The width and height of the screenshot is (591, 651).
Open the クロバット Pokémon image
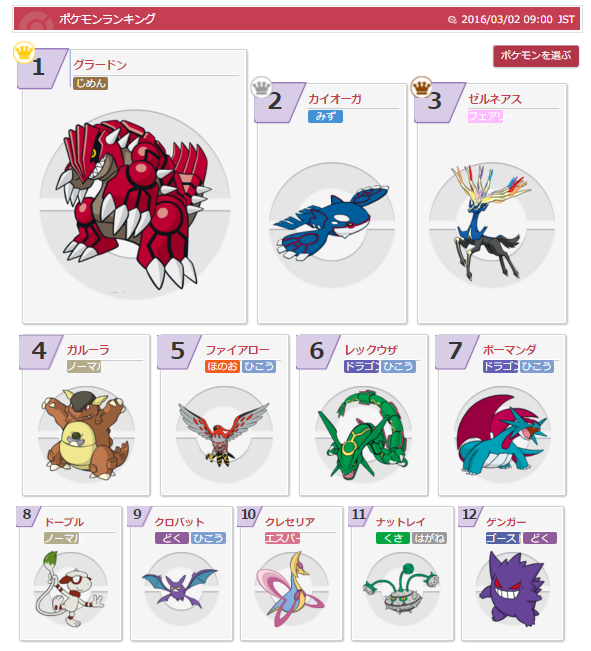(x=180, y=590)
